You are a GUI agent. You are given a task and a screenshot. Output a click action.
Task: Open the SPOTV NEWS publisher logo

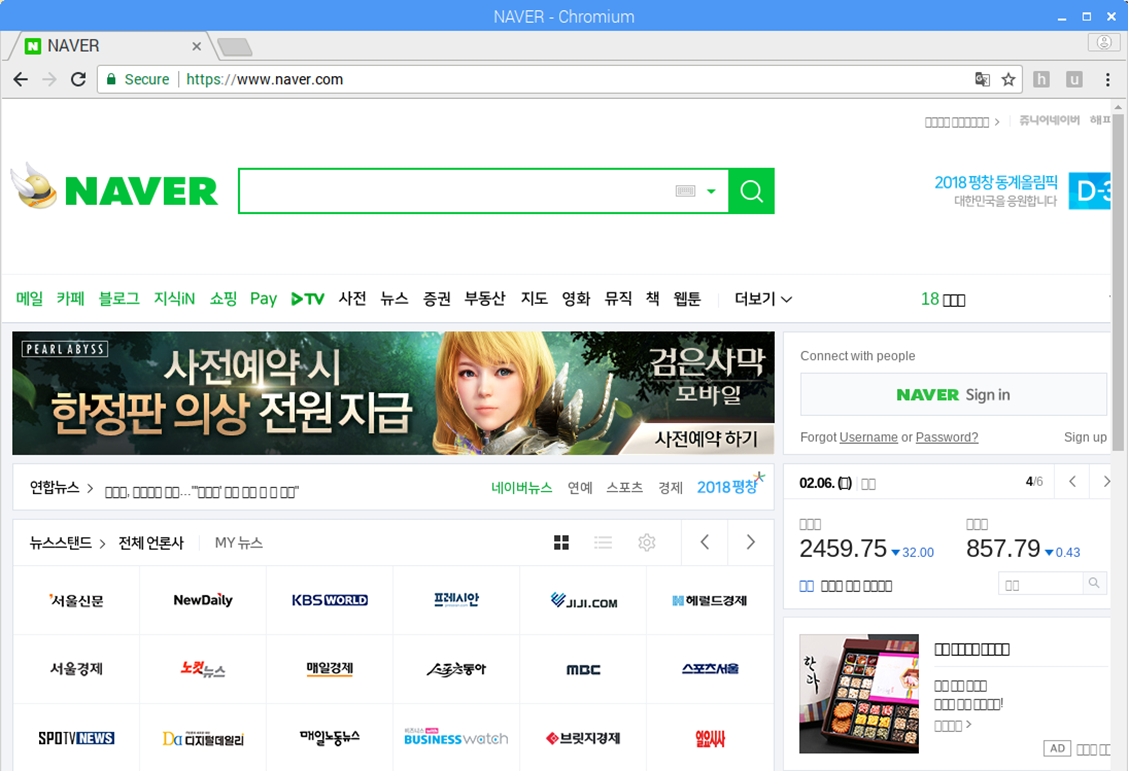(76, 738)
